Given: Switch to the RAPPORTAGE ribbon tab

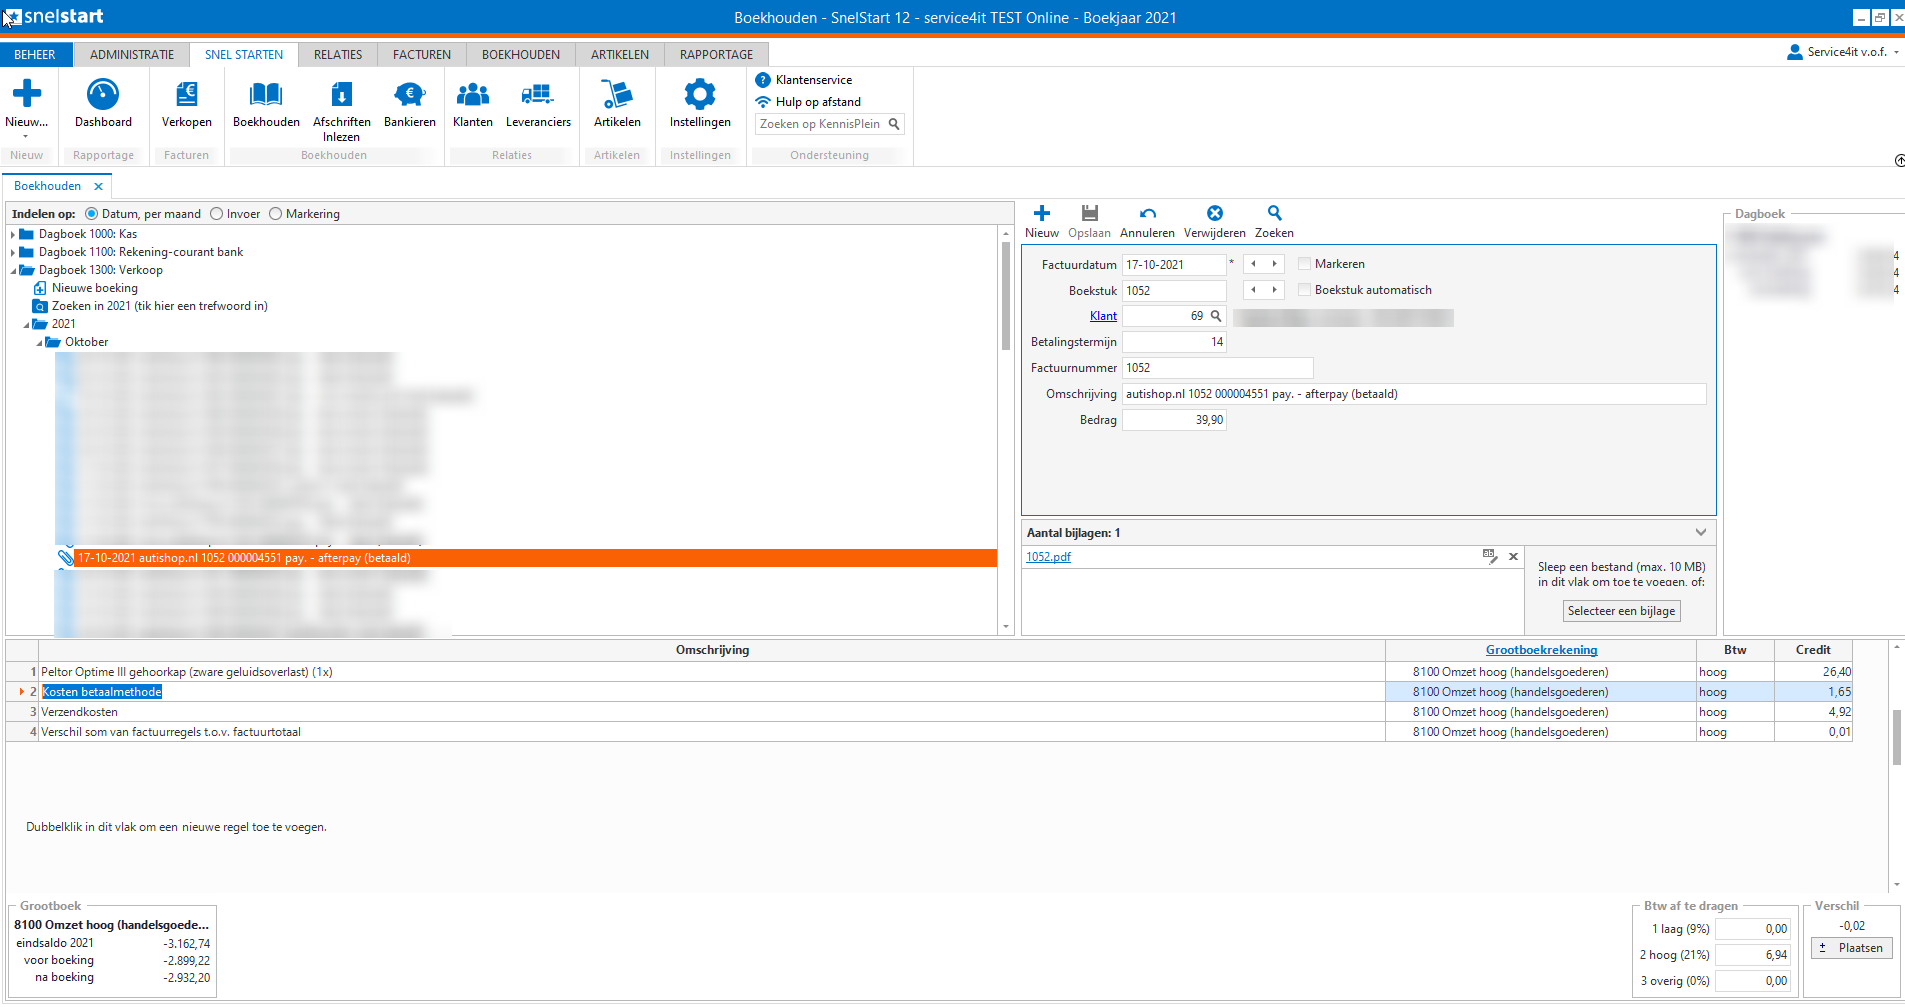Looking at the screenshot, I should pos(716,55).
